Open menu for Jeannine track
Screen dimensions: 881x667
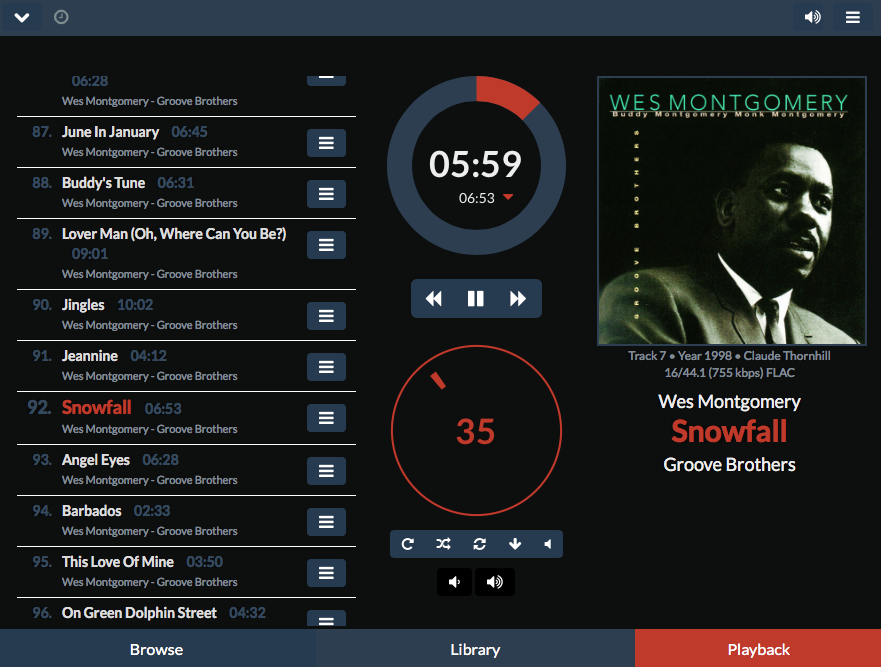pos(326,367)
